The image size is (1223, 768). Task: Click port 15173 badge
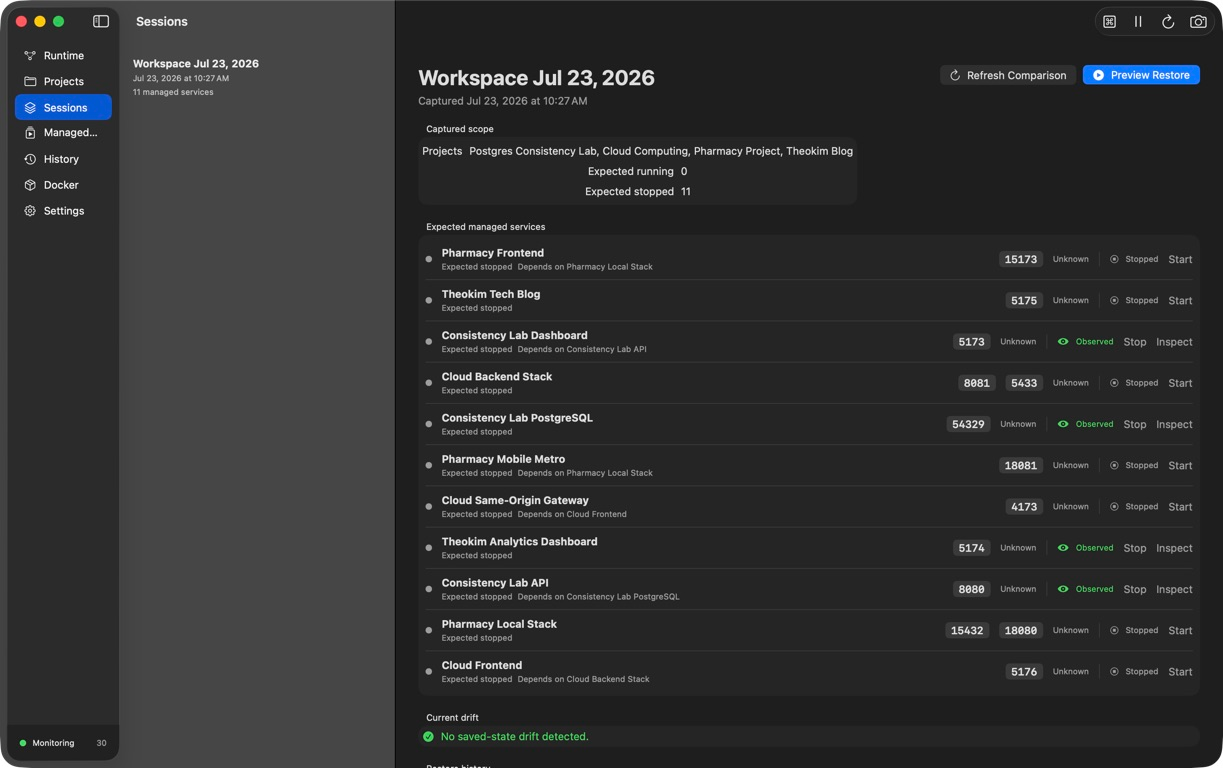(1020, 259)
